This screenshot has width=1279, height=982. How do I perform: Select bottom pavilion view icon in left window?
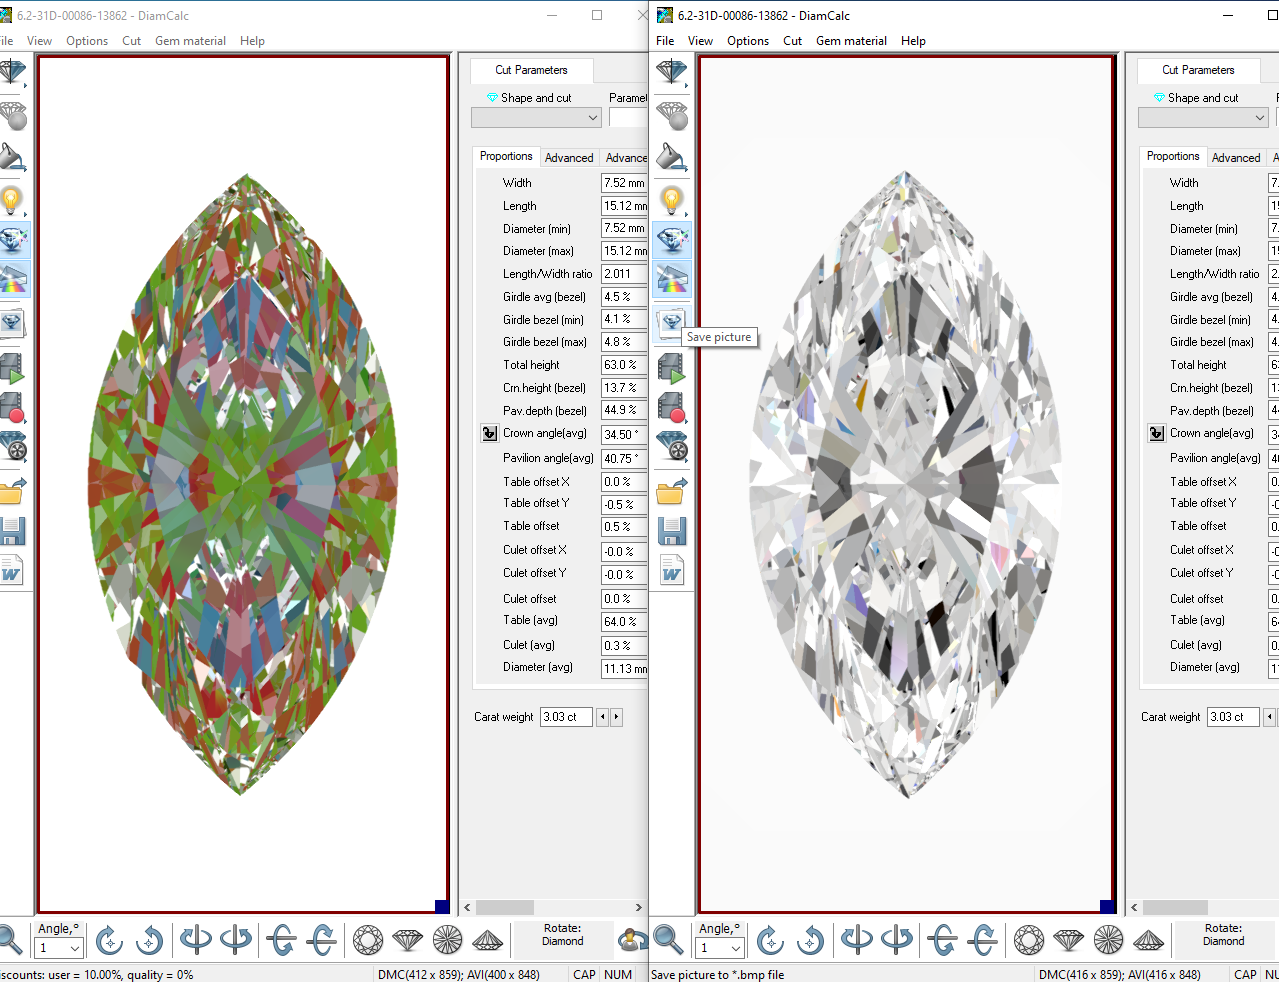(x=448, y=940)
